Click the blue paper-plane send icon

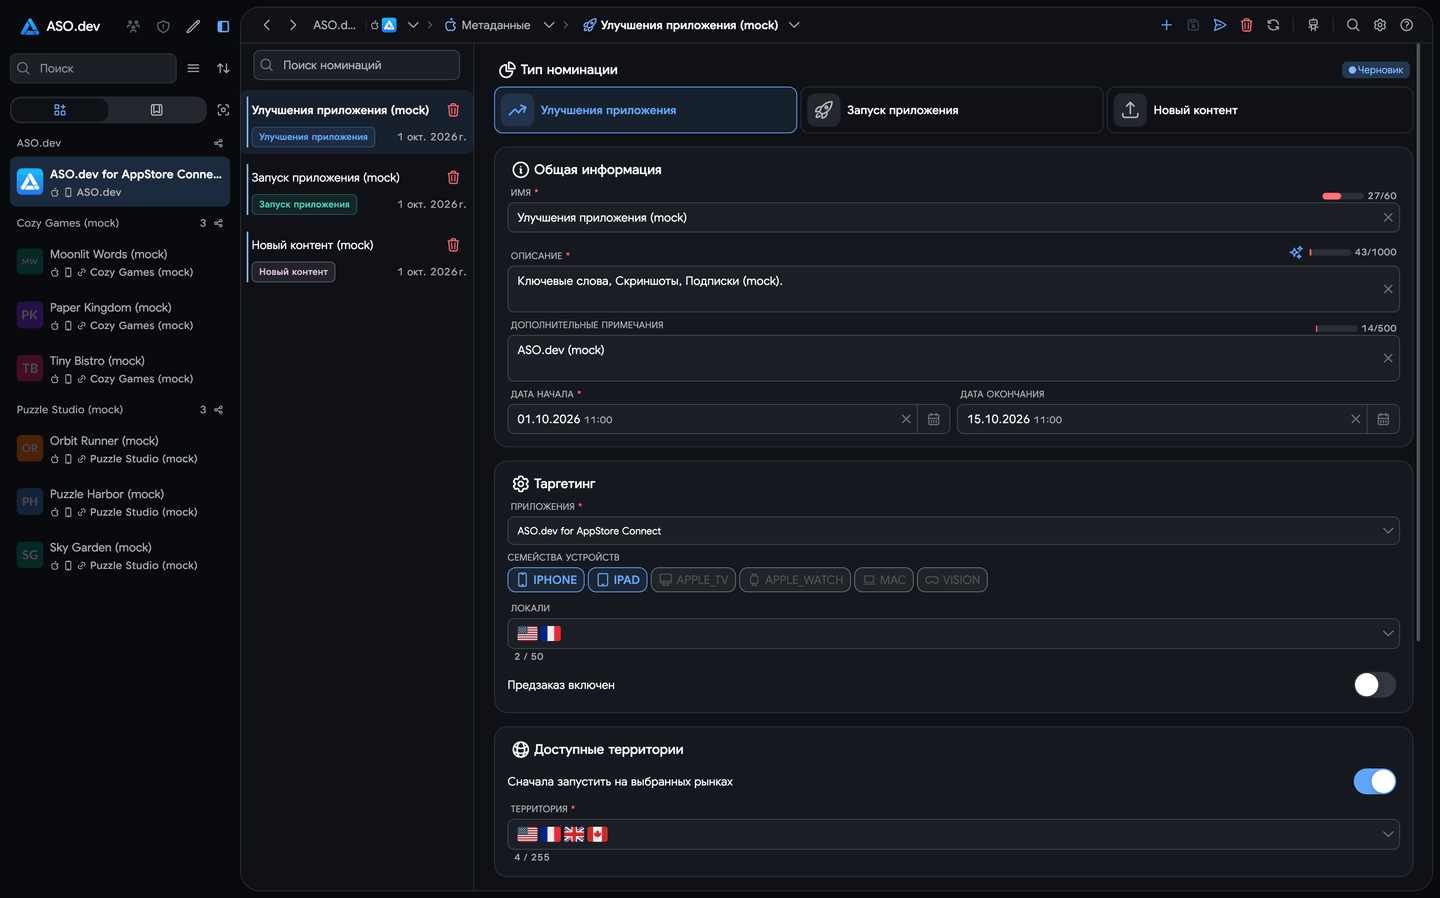click(x=1220, y=25)
